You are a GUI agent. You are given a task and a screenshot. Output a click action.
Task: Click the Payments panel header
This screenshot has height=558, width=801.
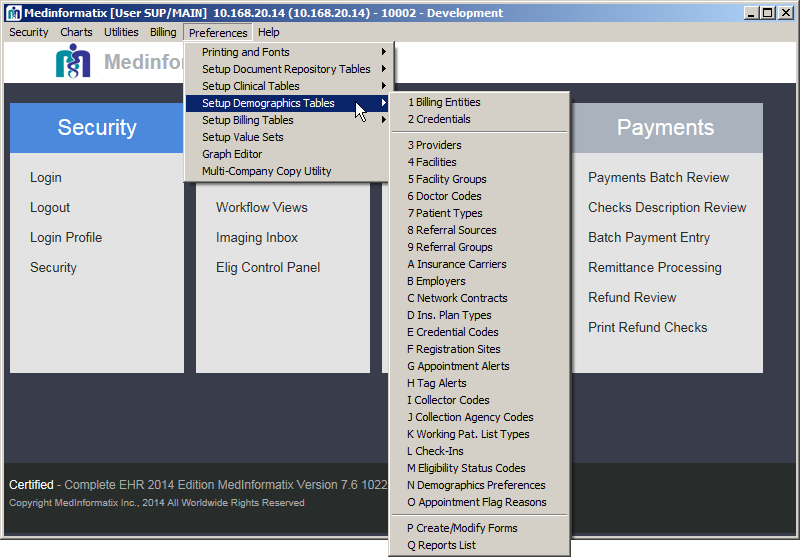pos(665,128)
